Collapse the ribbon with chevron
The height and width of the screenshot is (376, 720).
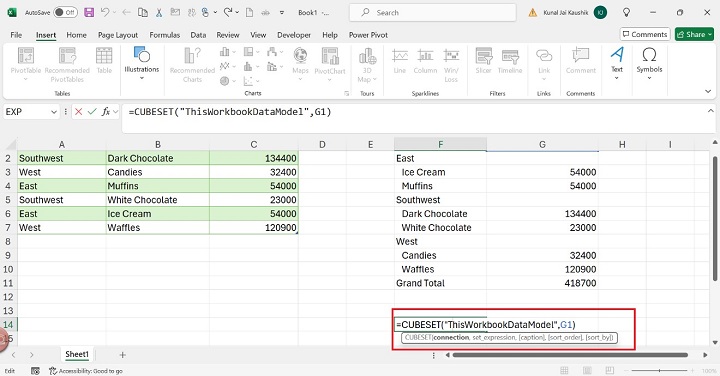coord(708,92)
